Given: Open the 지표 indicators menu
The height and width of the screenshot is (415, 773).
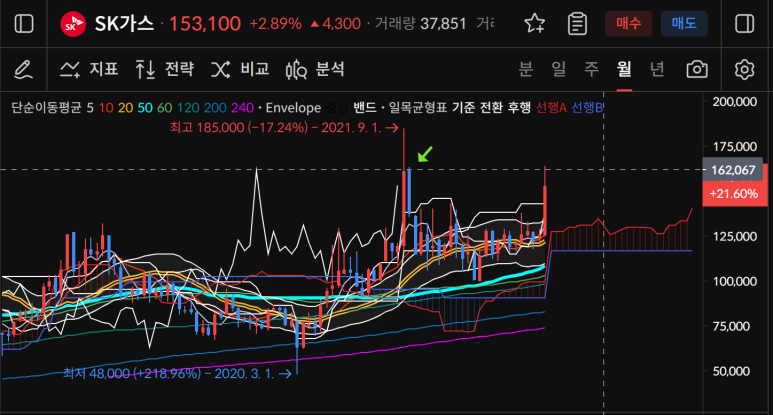Looking at the screenshot, I should pyautogui.click(x=89, y=69).
